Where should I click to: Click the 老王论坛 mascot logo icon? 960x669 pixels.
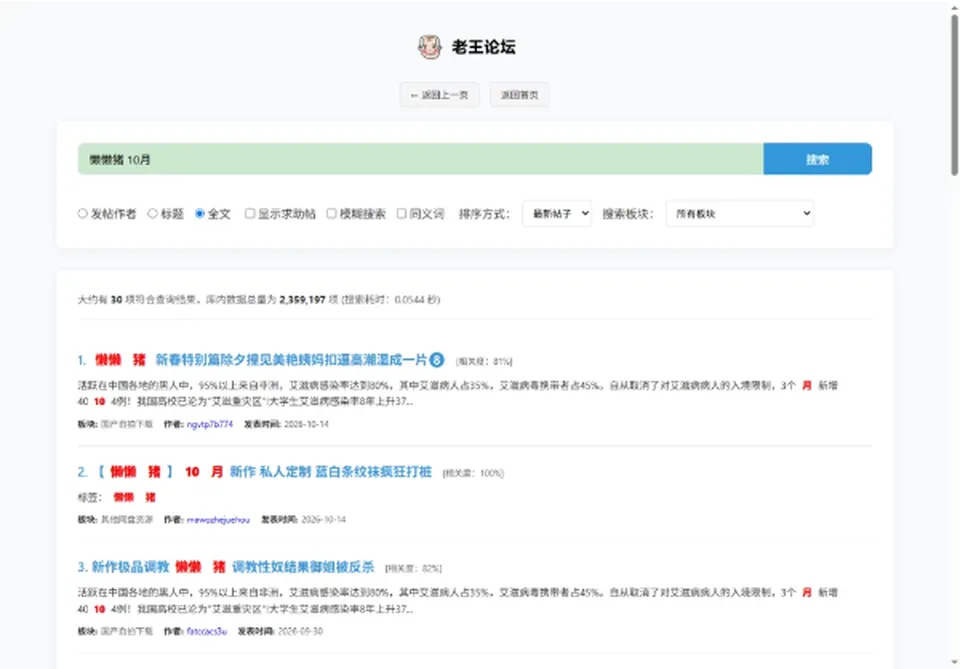point(430,47)
